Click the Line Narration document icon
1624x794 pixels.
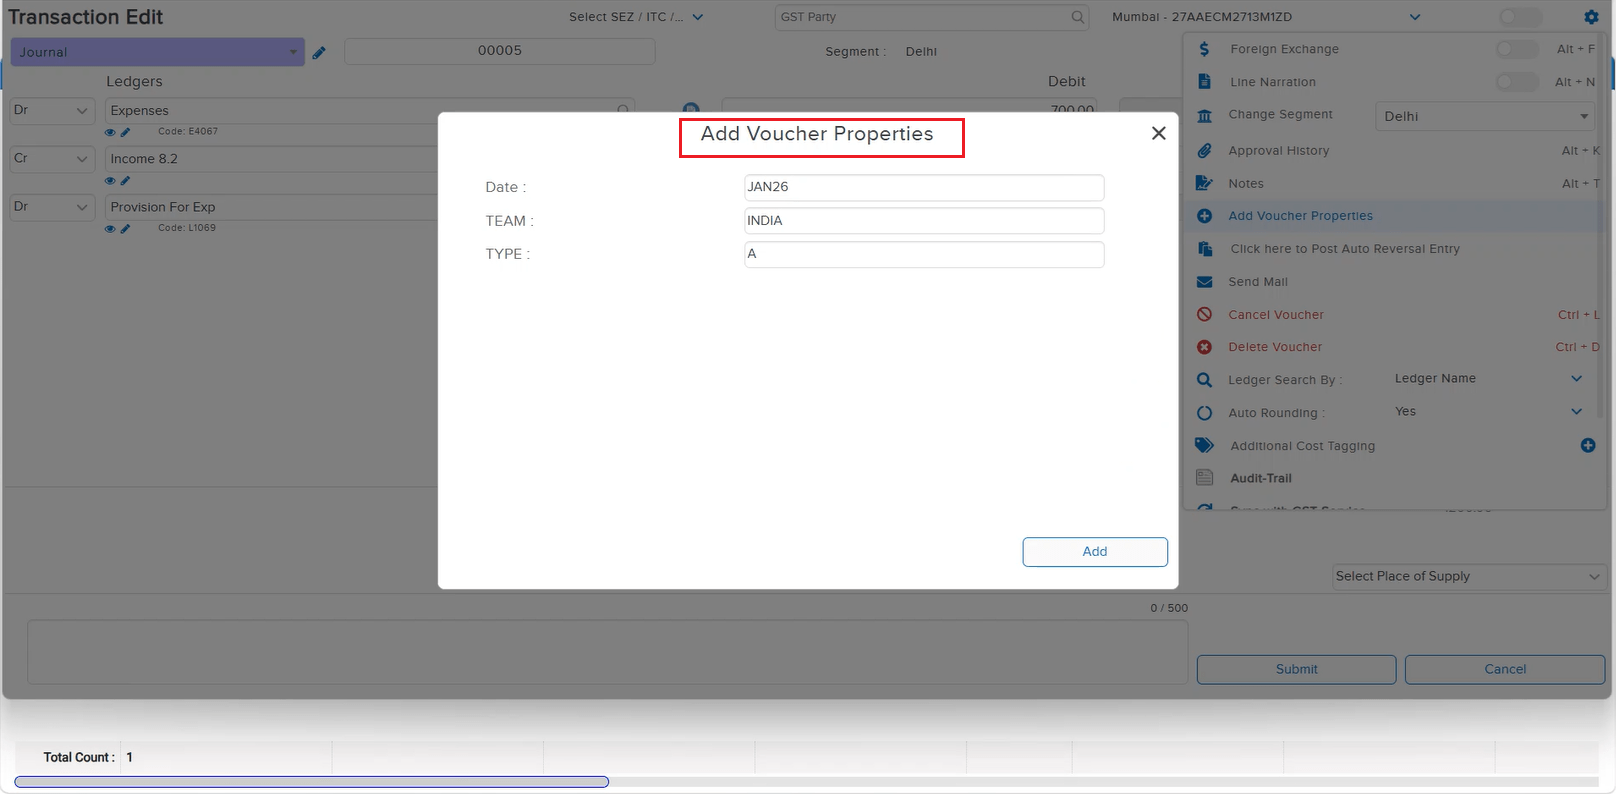tap(1204, 82)
